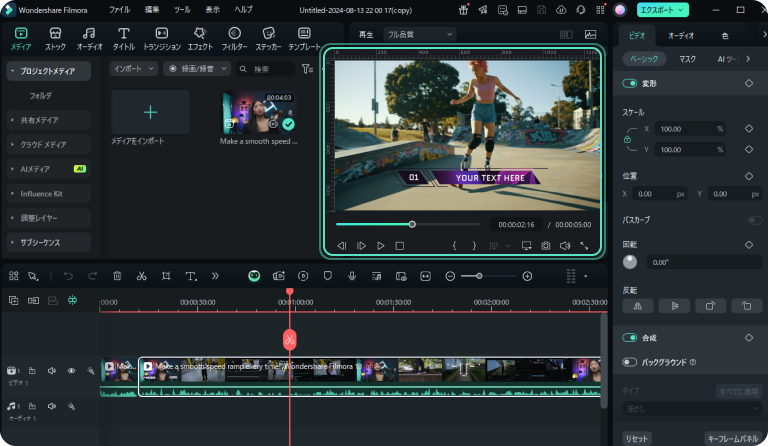Click the キーフレームパネル button
This screenshot has height=446, width=768.
click(x=733, y=439)
